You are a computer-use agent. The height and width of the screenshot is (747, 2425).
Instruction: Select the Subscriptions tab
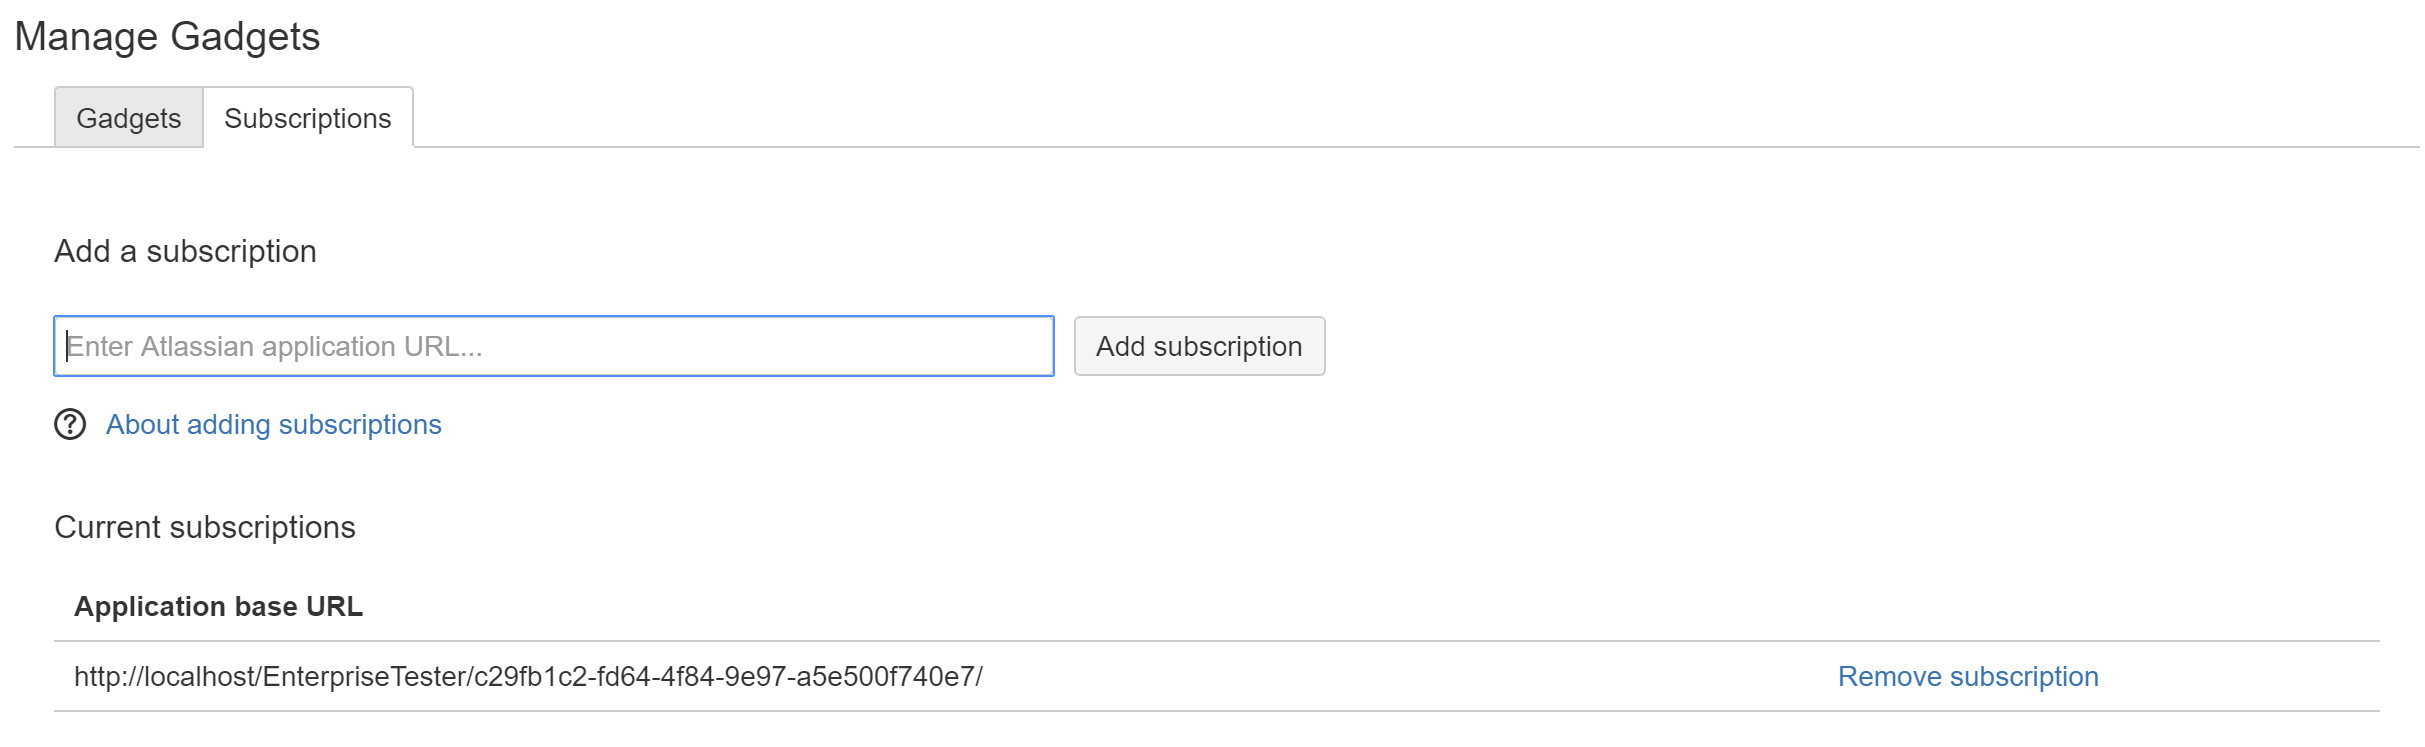point(307,118)
